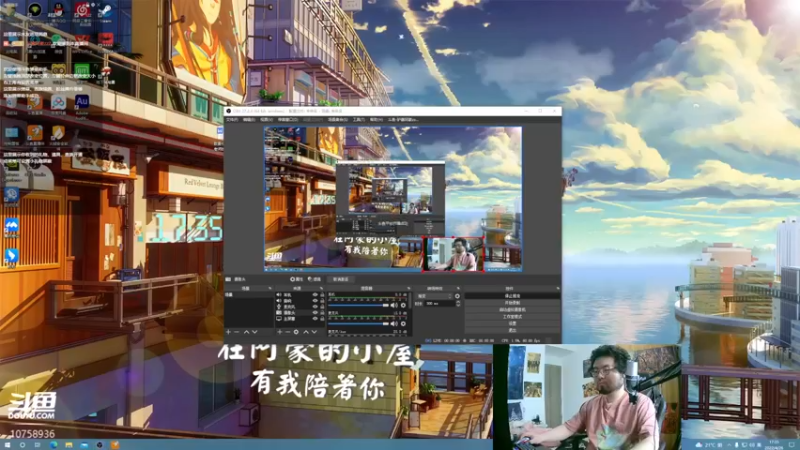Float the Controls dock via its header icon
Viewport: 800px width, 450px height.
557,288
